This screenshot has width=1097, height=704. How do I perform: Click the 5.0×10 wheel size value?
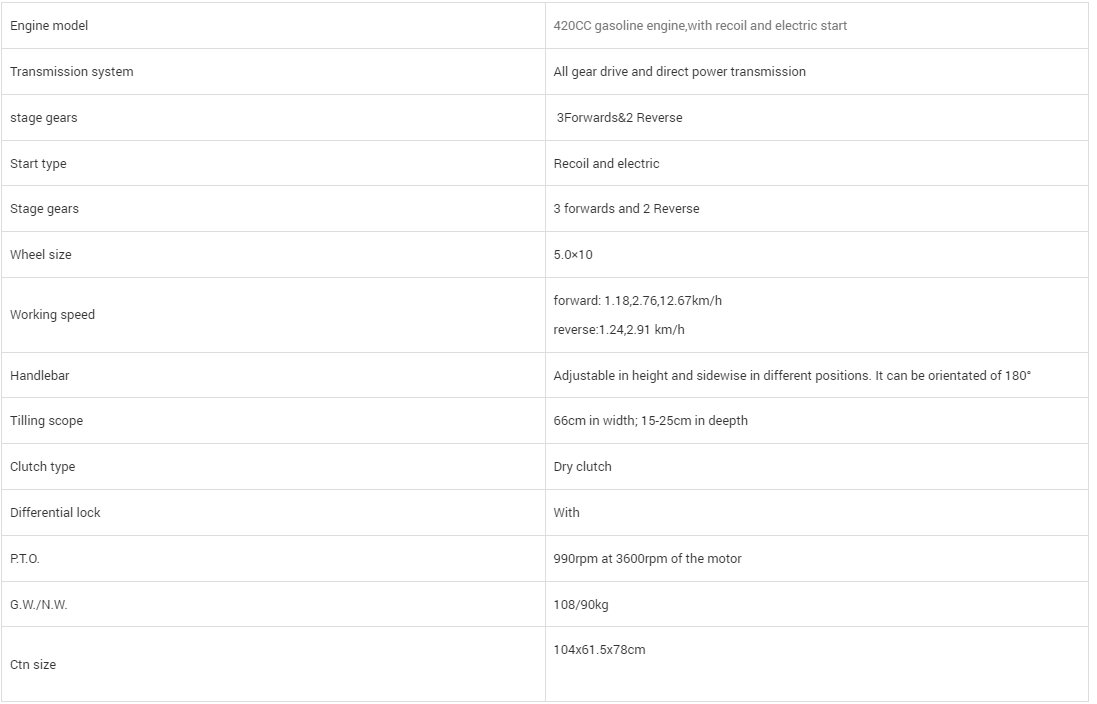point(573,255)
